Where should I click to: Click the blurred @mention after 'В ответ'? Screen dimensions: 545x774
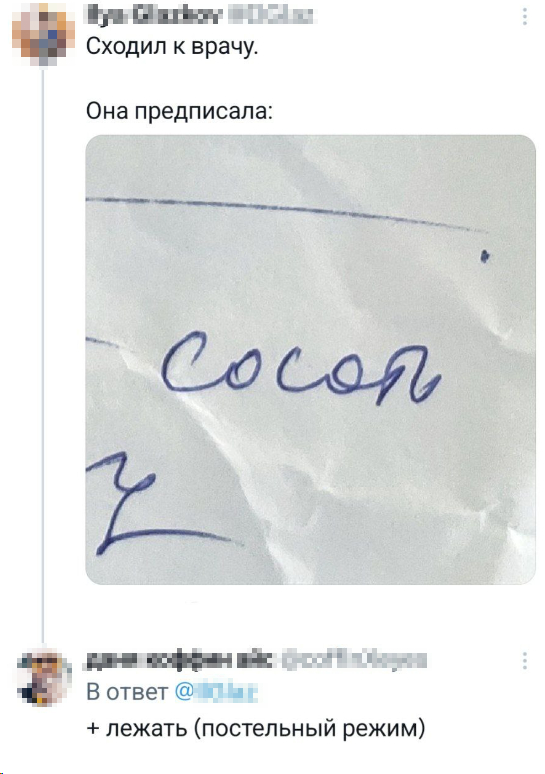(x=216, y=692)
